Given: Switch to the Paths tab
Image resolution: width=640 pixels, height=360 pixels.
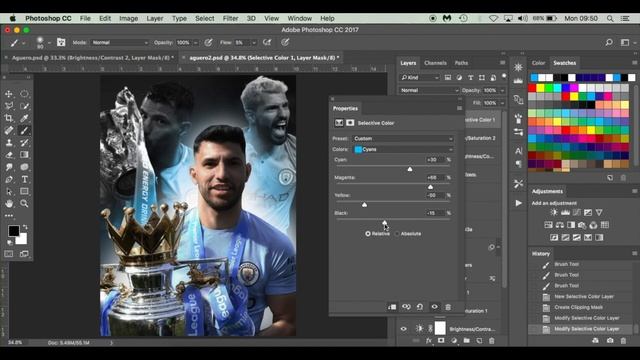Looking at the screenshot, I should pyautogui.click(x=461, y=63).
